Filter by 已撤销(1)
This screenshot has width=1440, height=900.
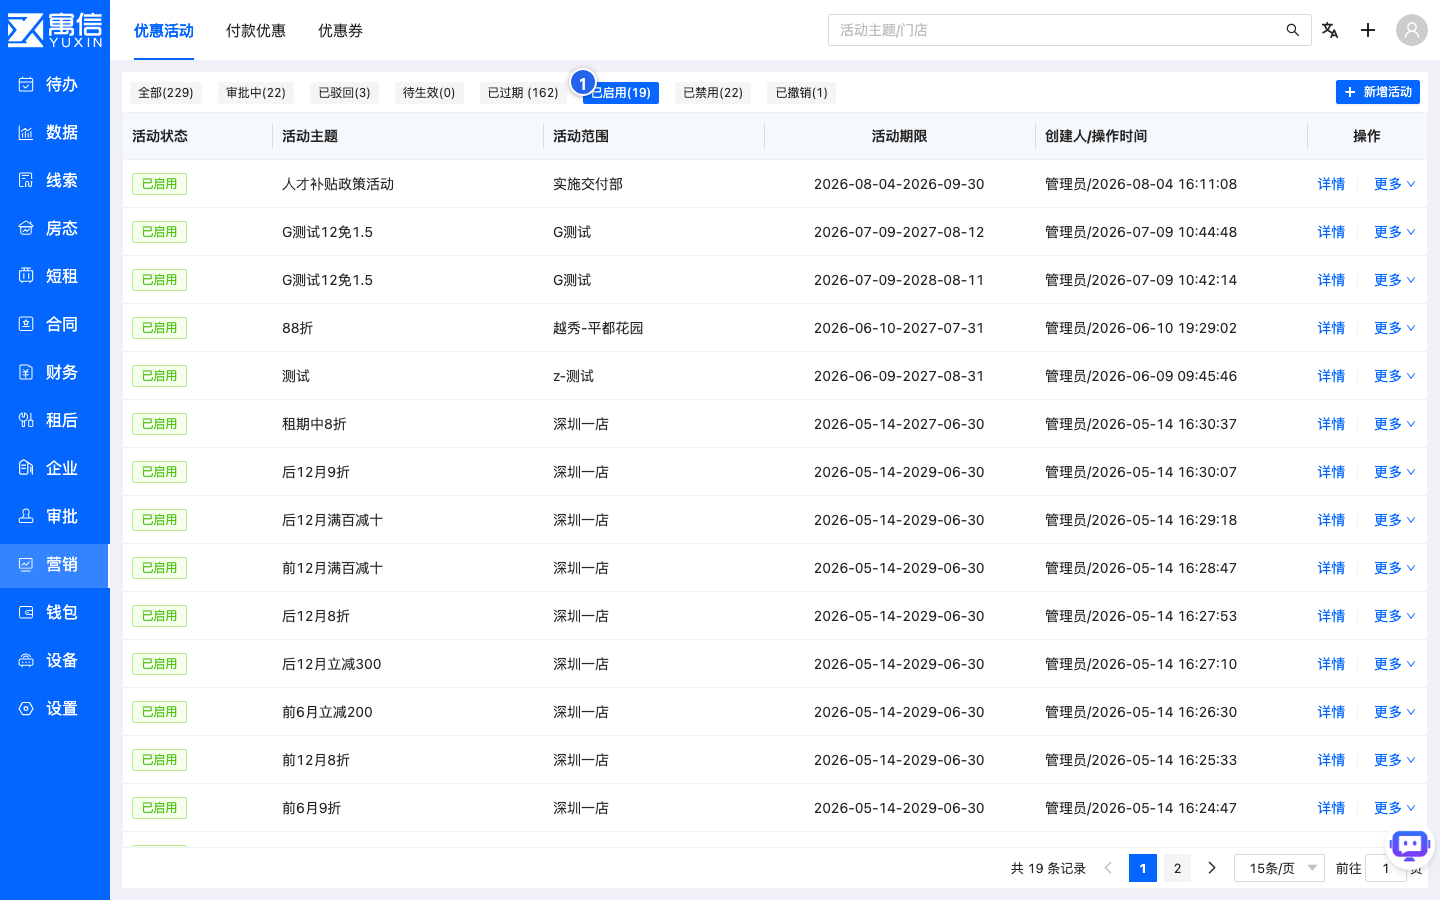pyautogui.click(x=802, y=93)
